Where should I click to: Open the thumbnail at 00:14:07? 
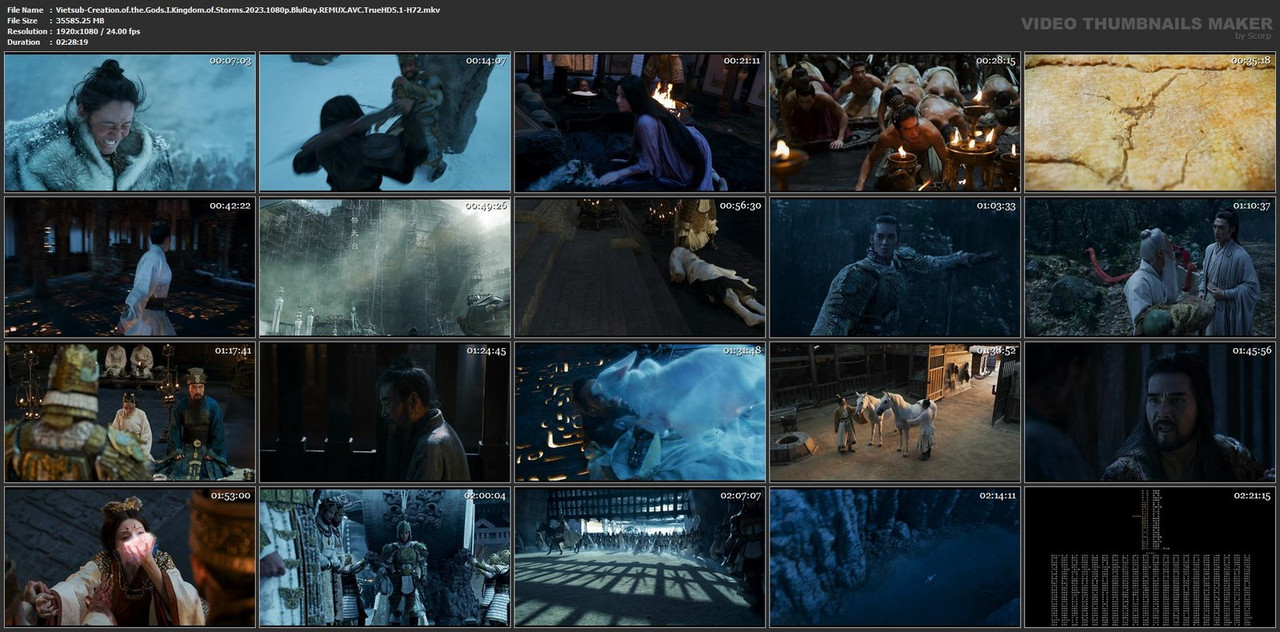(x=385, y=122)
